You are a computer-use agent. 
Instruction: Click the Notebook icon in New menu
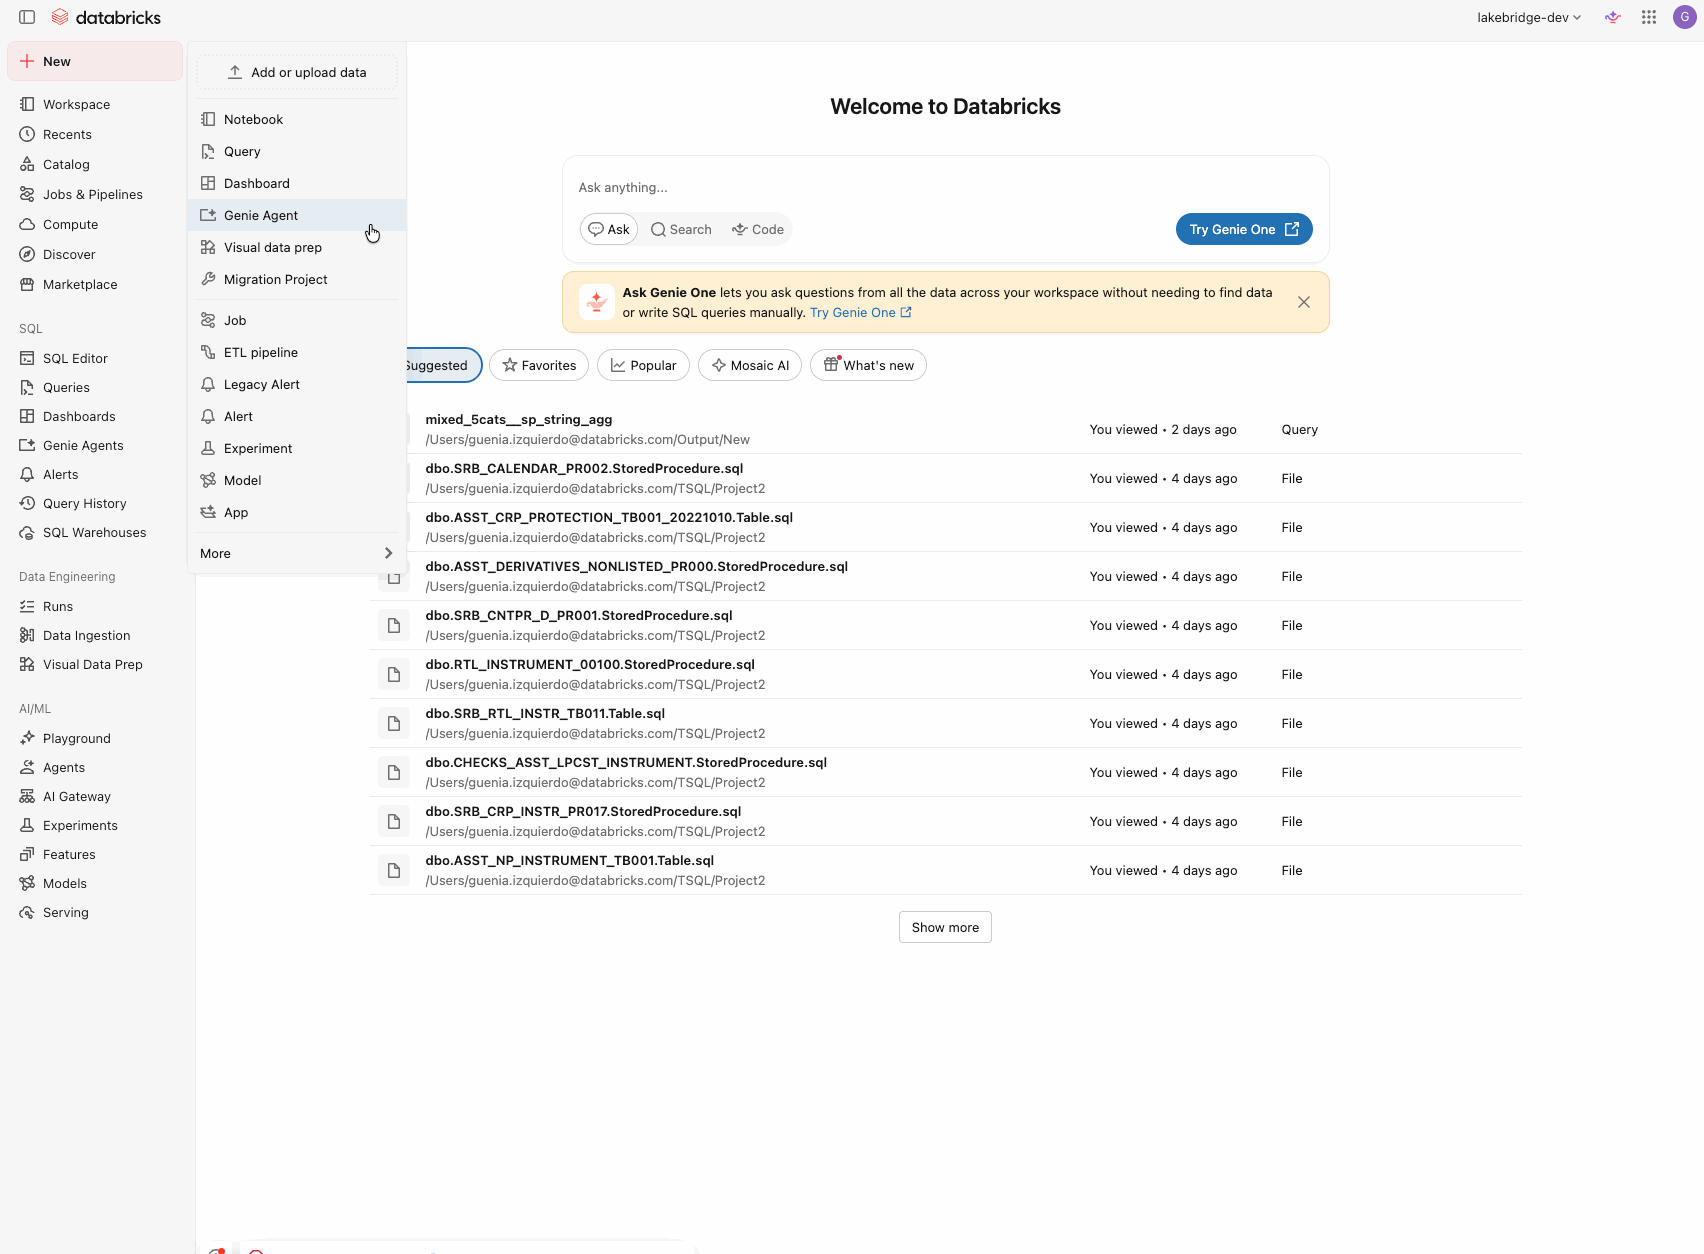208,119
